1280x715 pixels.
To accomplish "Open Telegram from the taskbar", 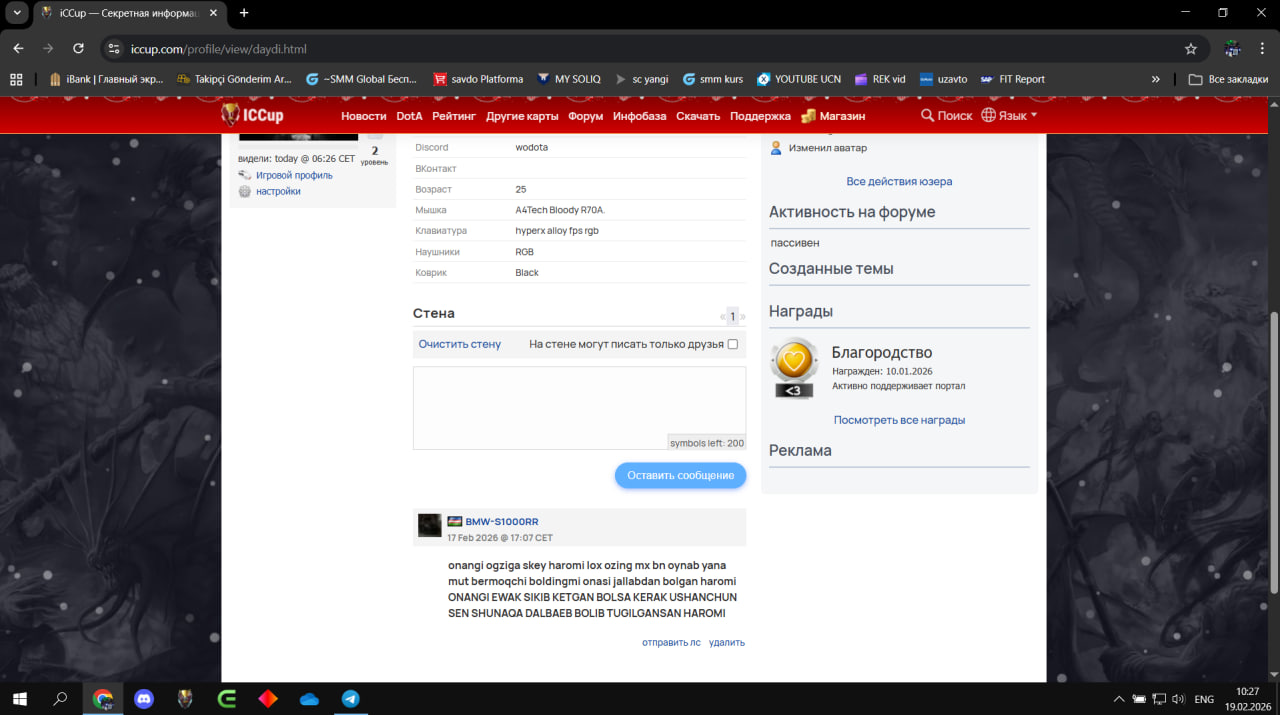I will click(350, 699).
